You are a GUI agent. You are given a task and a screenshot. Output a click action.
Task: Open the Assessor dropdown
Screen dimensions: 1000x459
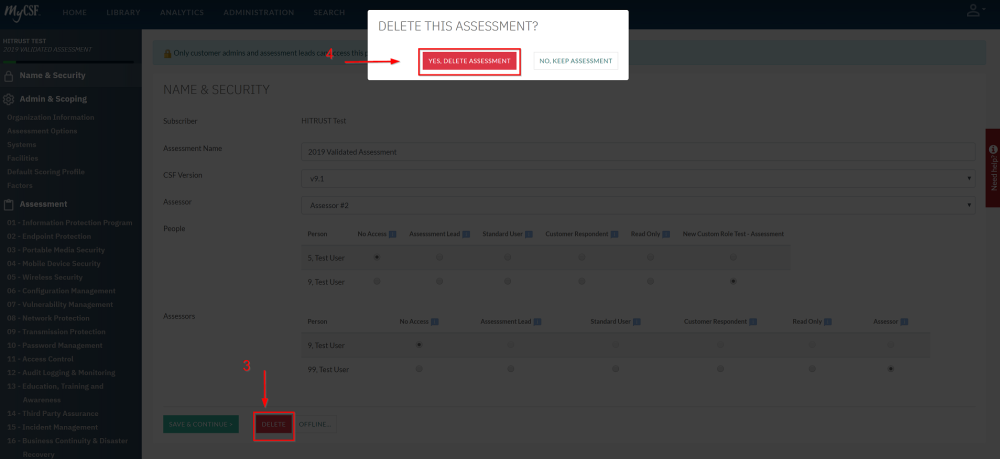[x=638, y=205]
